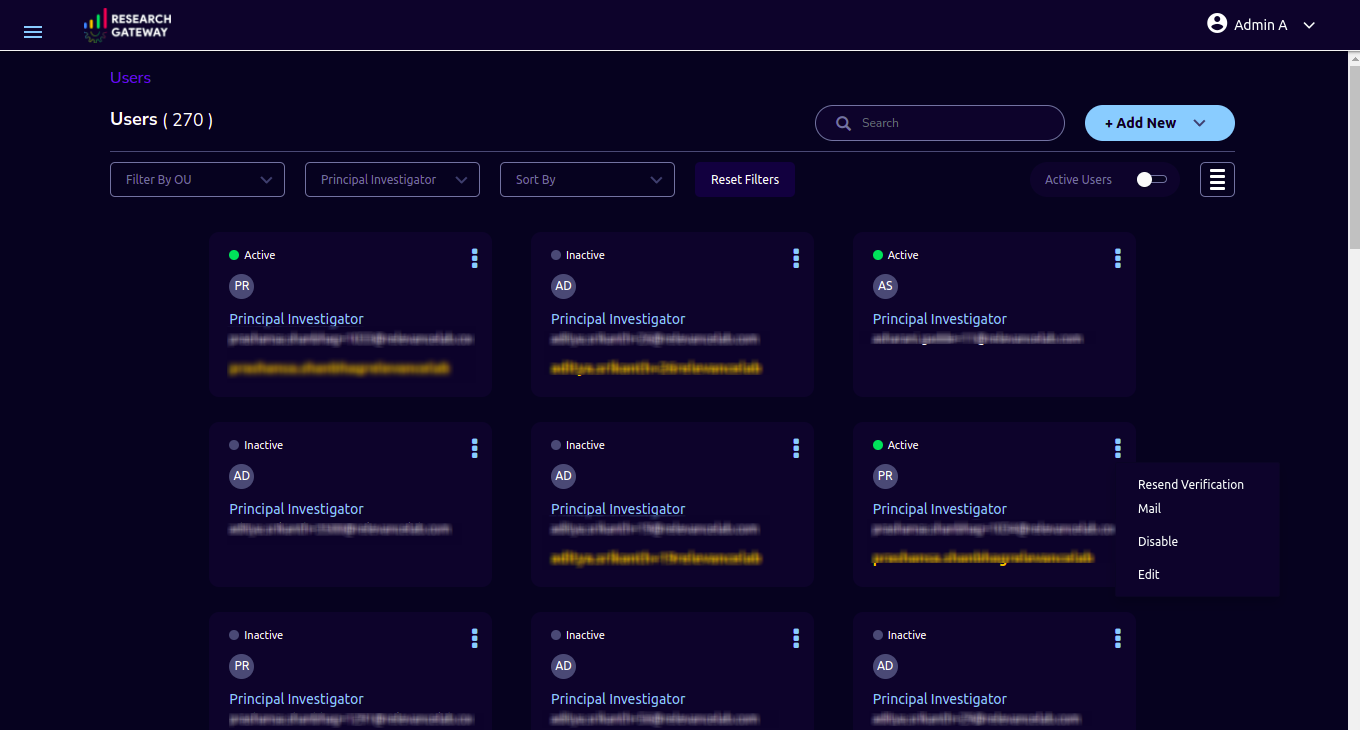Expand the chevron on Add New button

(x=1200, y=123)
